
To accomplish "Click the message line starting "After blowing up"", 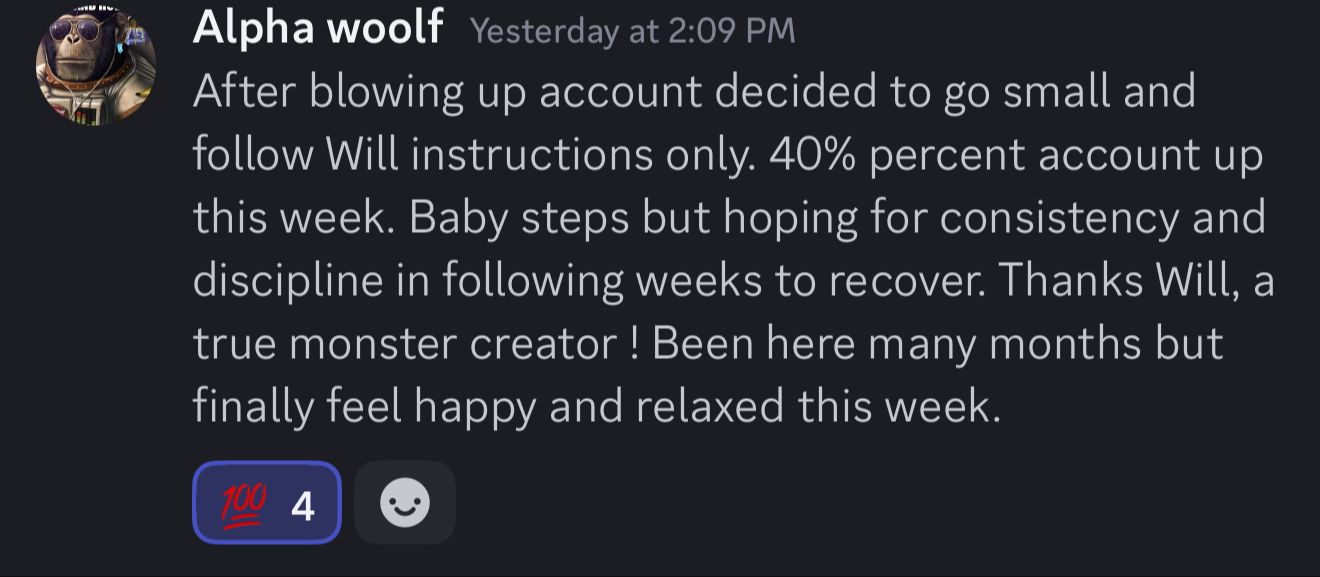I will click(694, 92).
